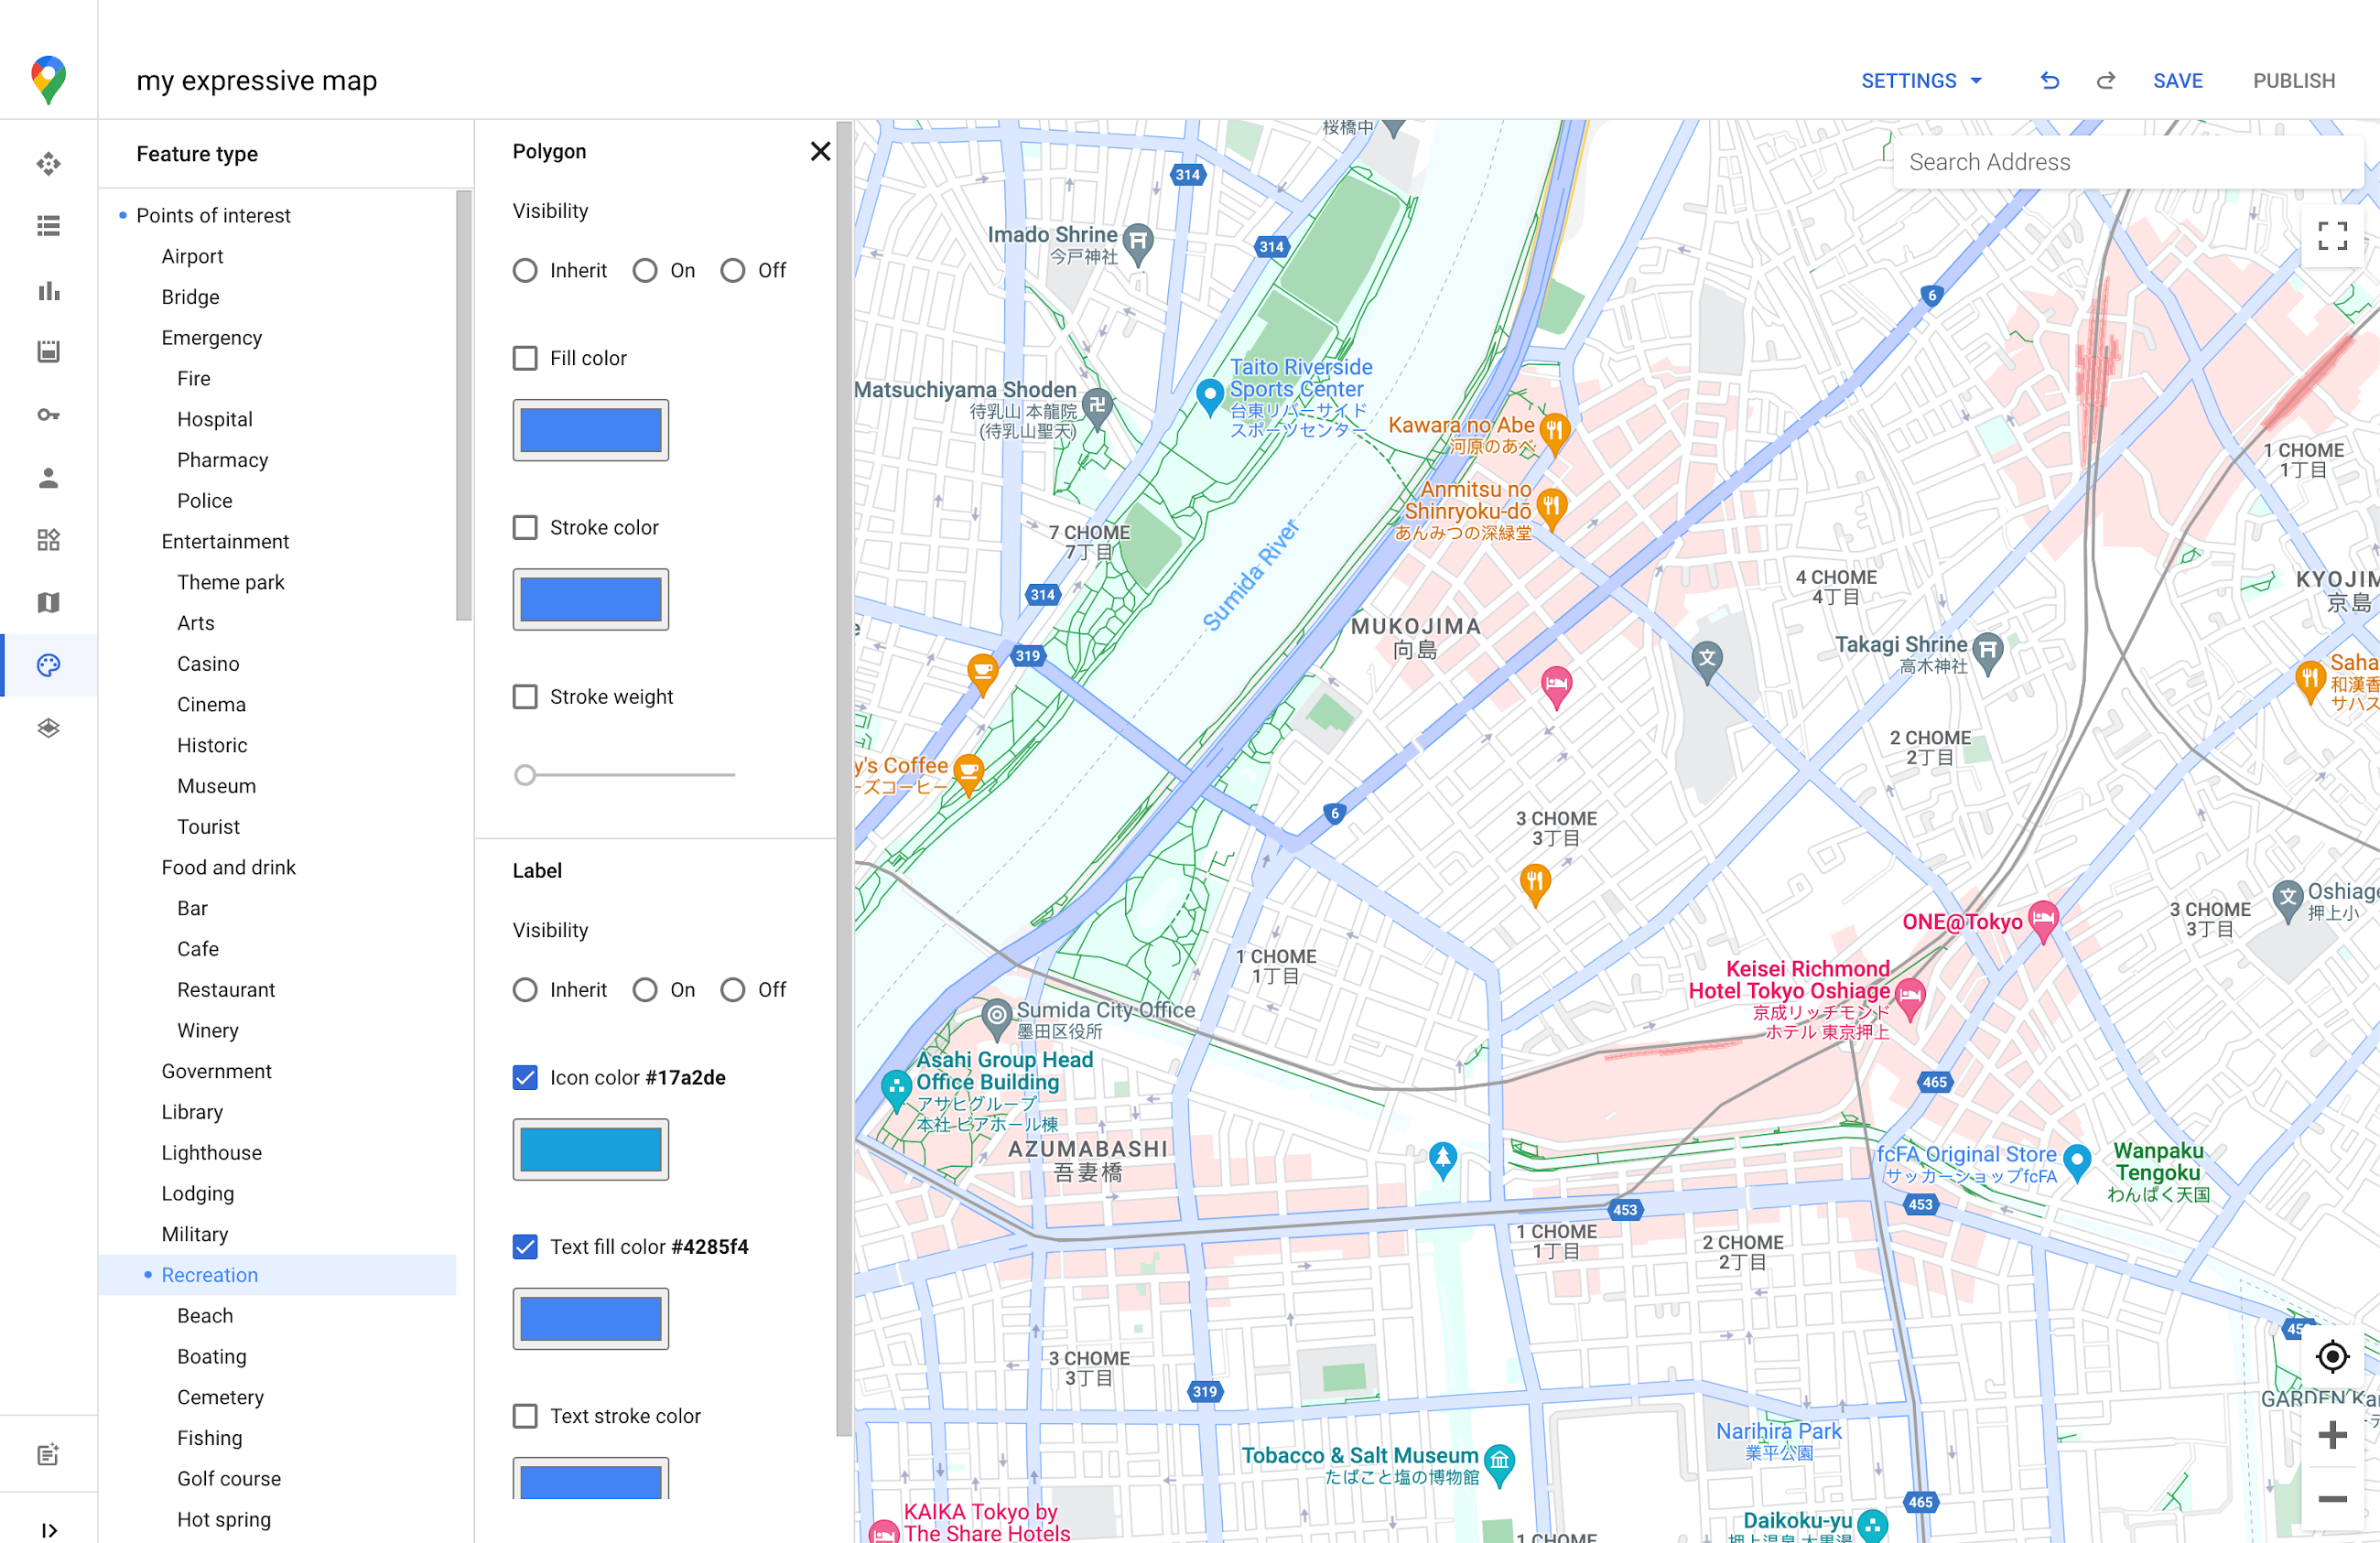Click the Takagi Shrine map marker
2380x1543 pixels.
coord(1988,653)
